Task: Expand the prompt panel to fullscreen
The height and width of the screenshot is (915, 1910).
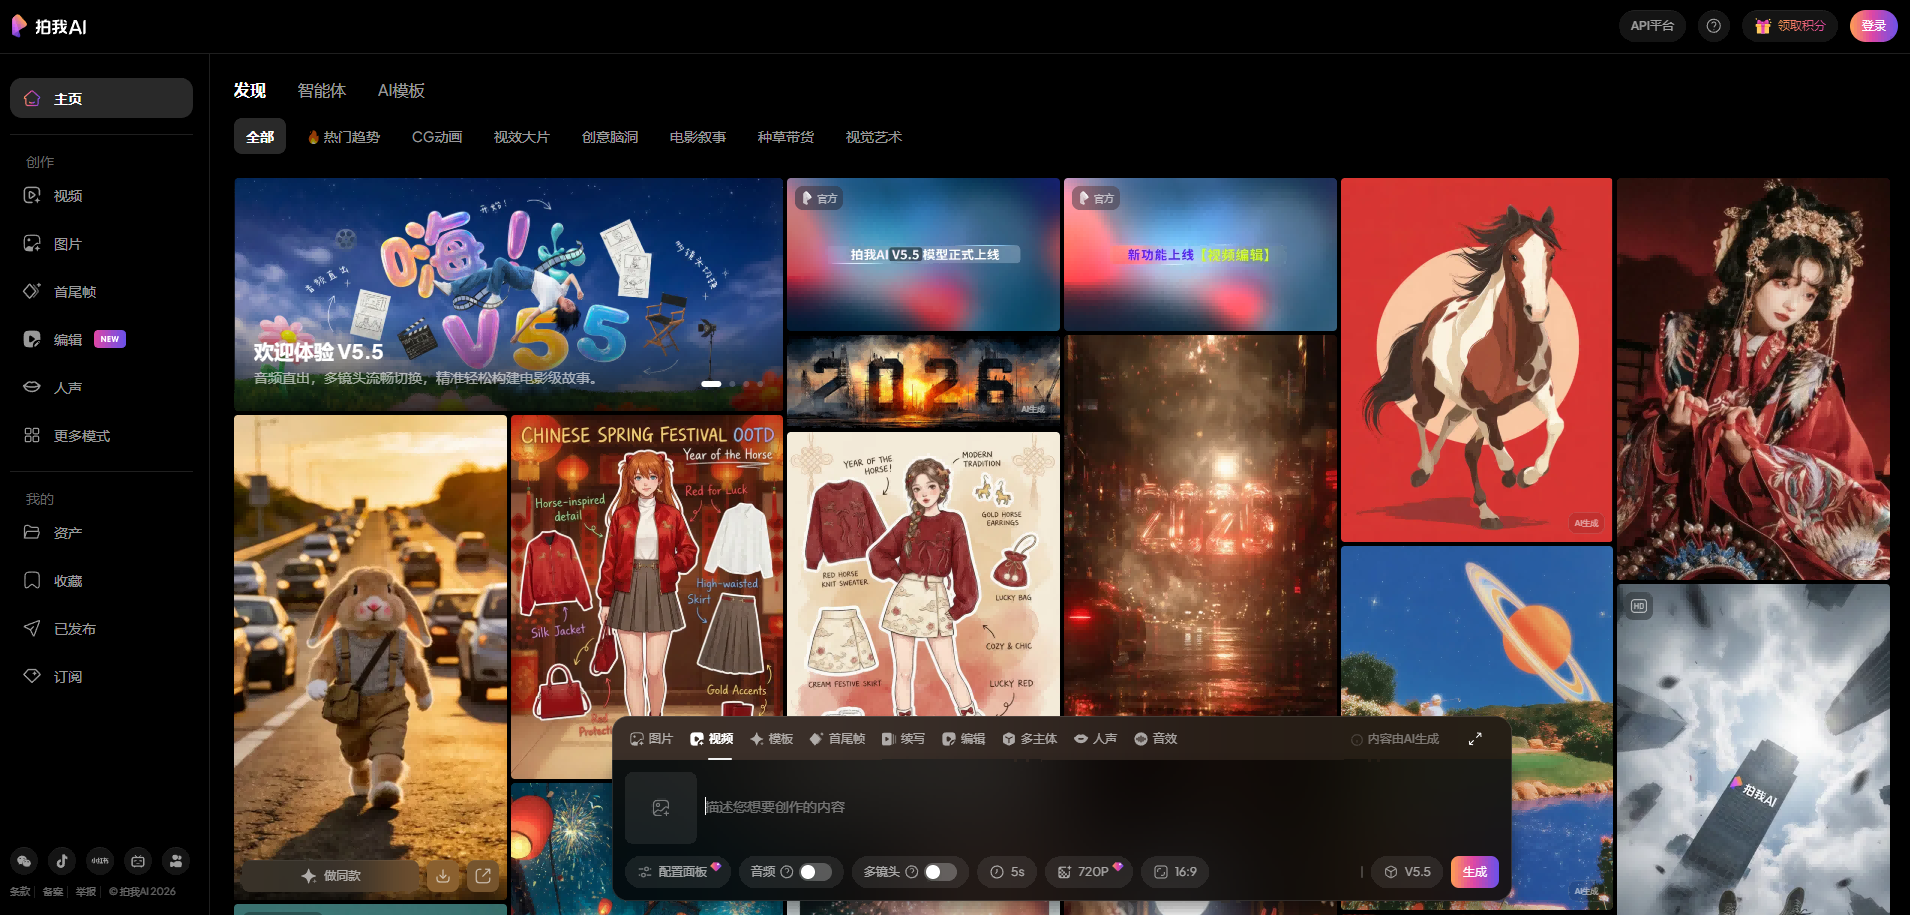Action: coord(1475,739)
